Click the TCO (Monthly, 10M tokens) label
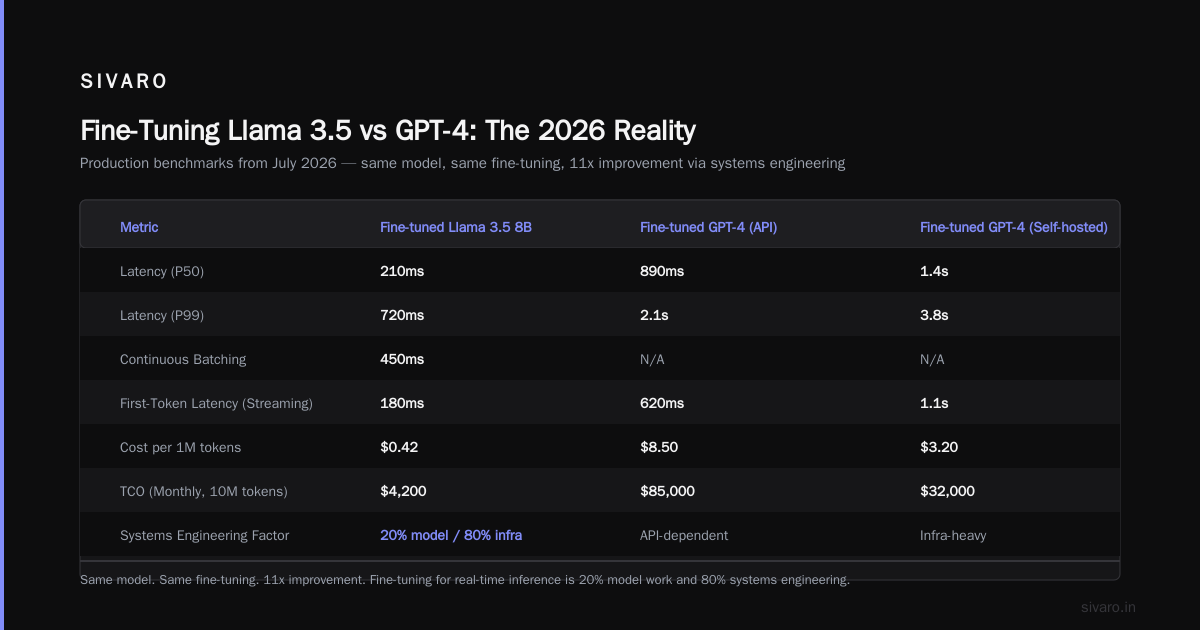Image resolution: width=1200 pixels, height=630 pixels. point(204,491)
